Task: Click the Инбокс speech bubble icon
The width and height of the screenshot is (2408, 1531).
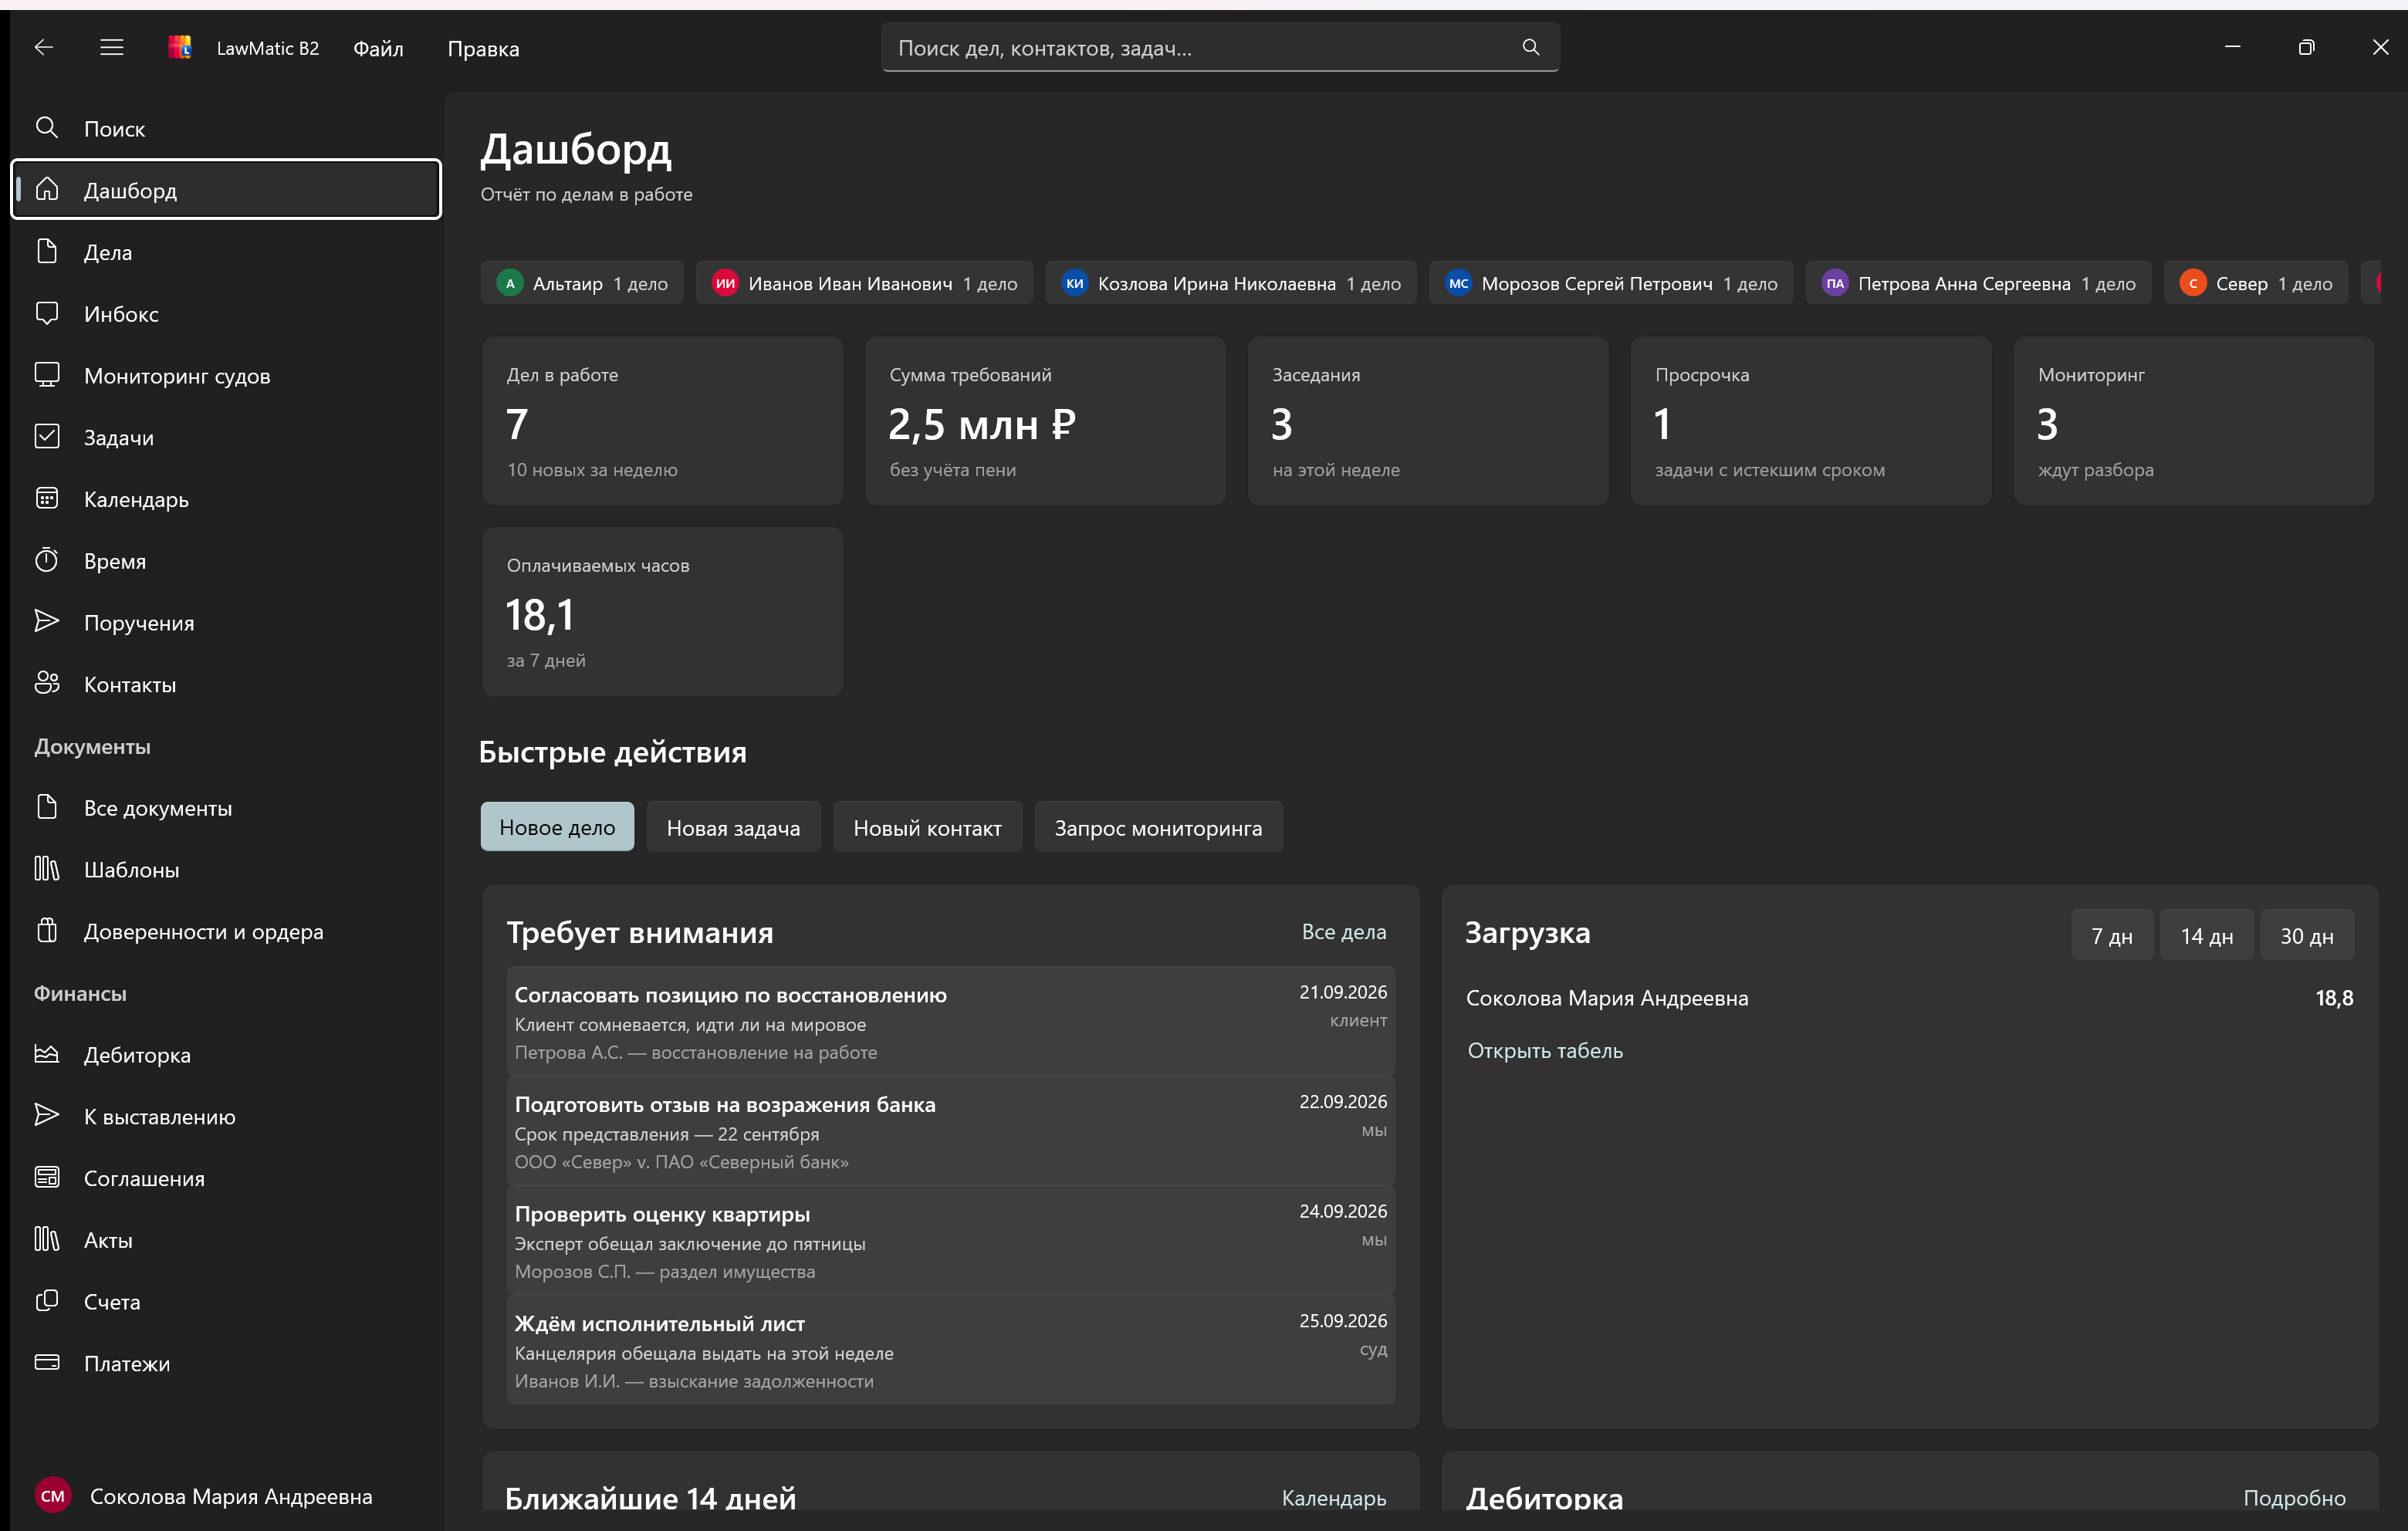Action: coord(47,313)
